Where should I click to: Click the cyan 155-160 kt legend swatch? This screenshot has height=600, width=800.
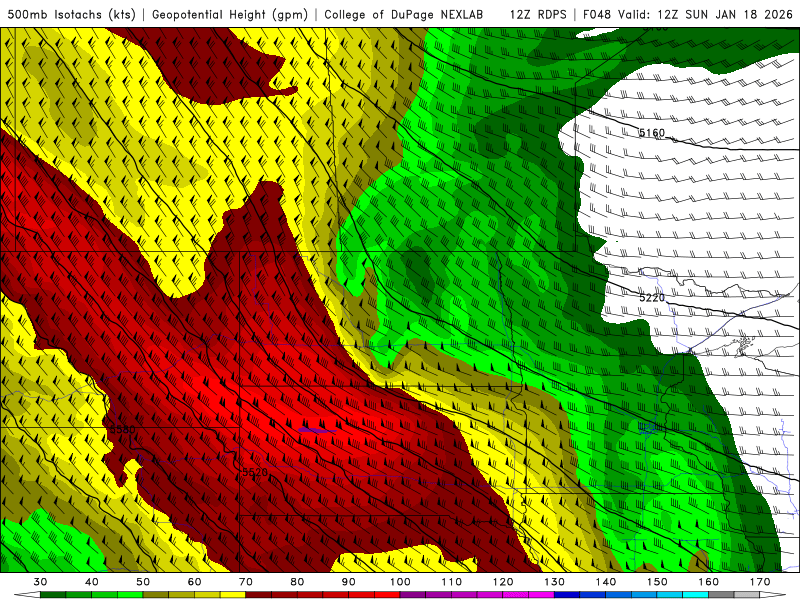pyautogui.click(x=695, y=595)
